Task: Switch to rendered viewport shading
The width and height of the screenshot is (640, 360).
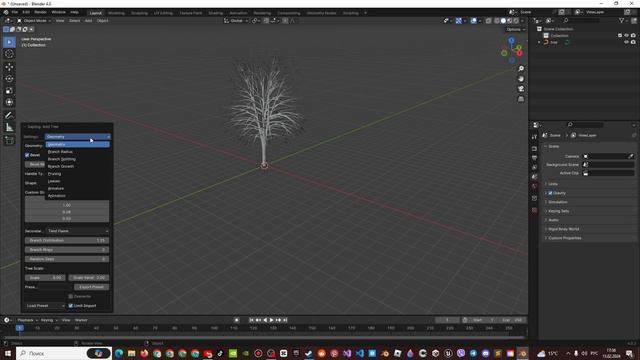Action: pyautogui.click(x=516, y=21)
